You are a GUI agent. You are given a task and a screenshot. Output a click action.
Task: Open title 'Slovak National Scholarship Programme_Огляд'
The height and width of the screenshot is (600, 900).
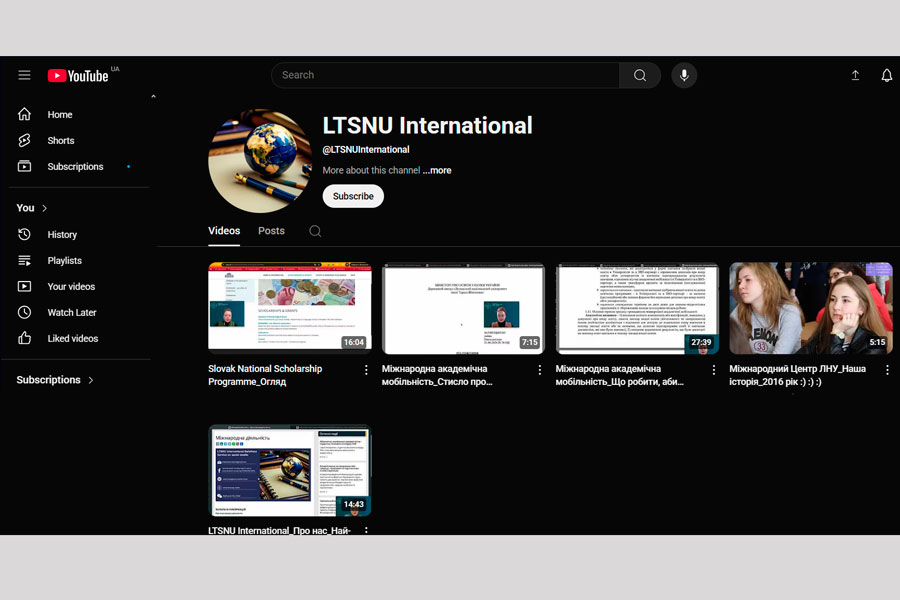(265, 375)
